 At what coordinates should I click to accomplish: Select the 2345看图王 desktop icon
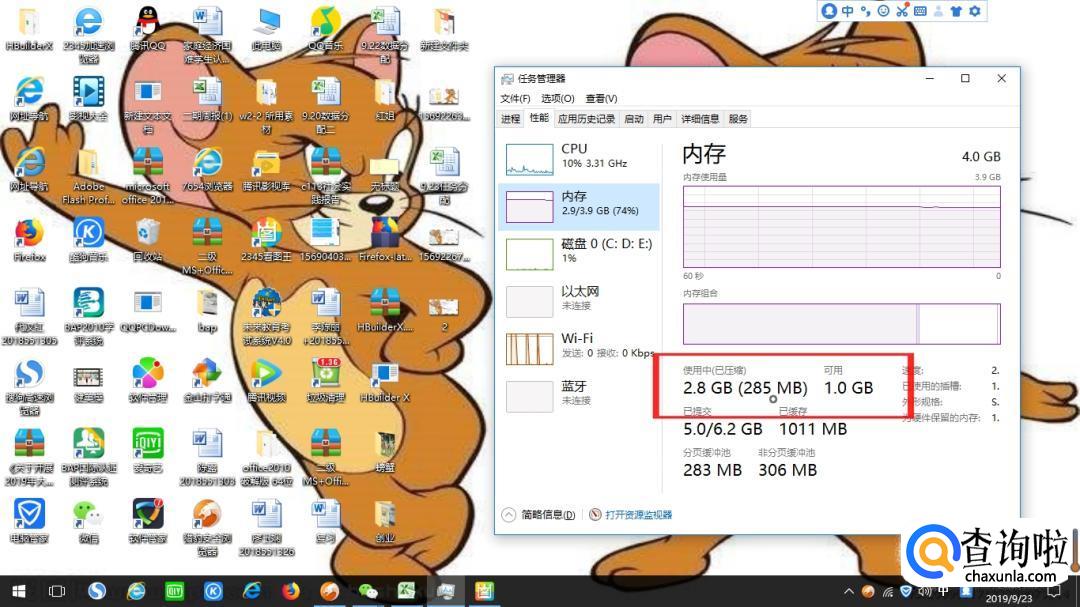click(266, 240)
